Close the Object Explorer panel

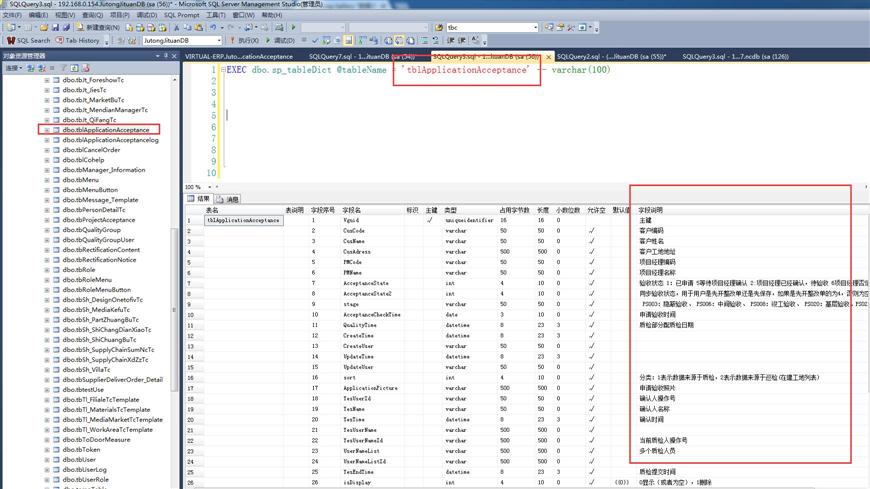click(174, 56)
